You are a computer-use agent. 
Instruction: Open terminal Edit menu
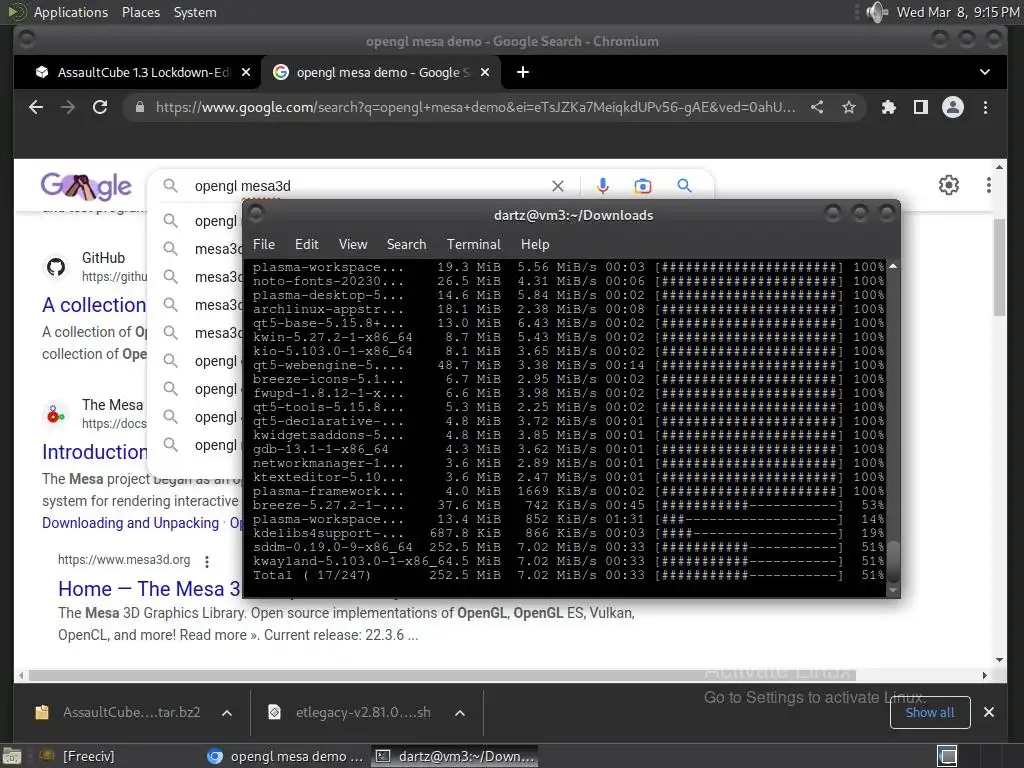(306, 244)
